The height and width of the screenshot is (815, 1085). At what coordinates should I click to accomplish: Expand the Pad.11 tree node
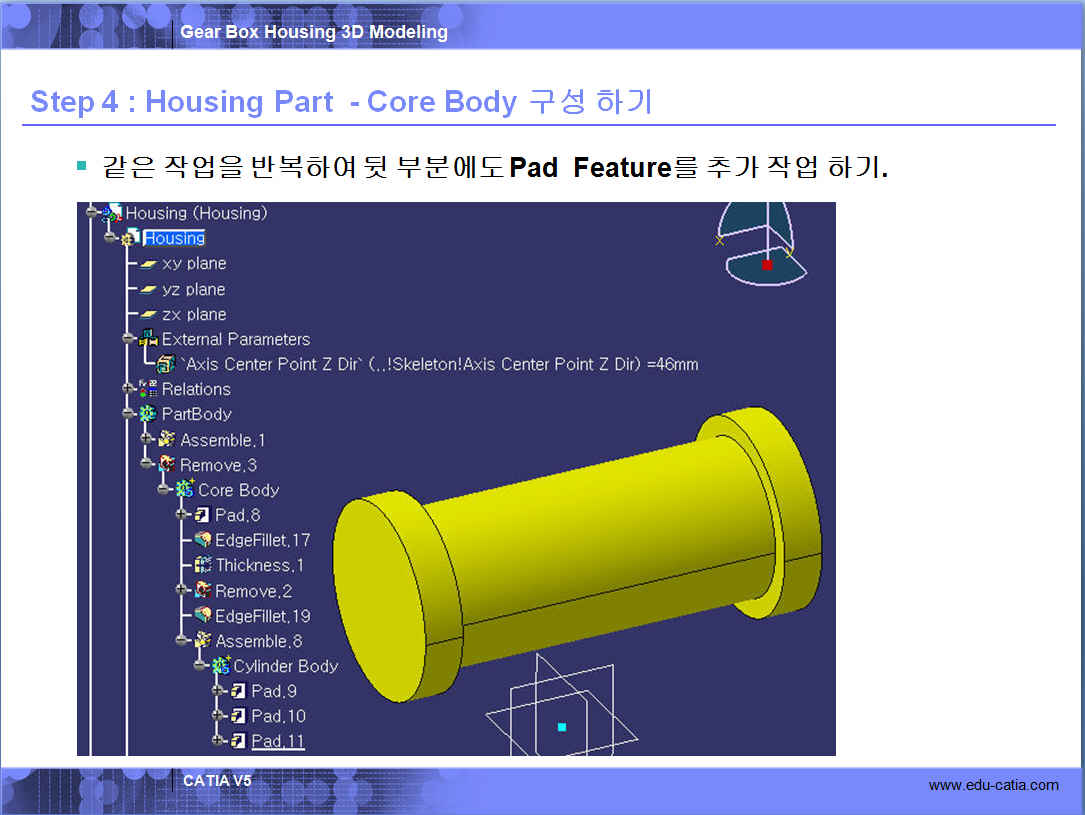[x=218, y=741]
